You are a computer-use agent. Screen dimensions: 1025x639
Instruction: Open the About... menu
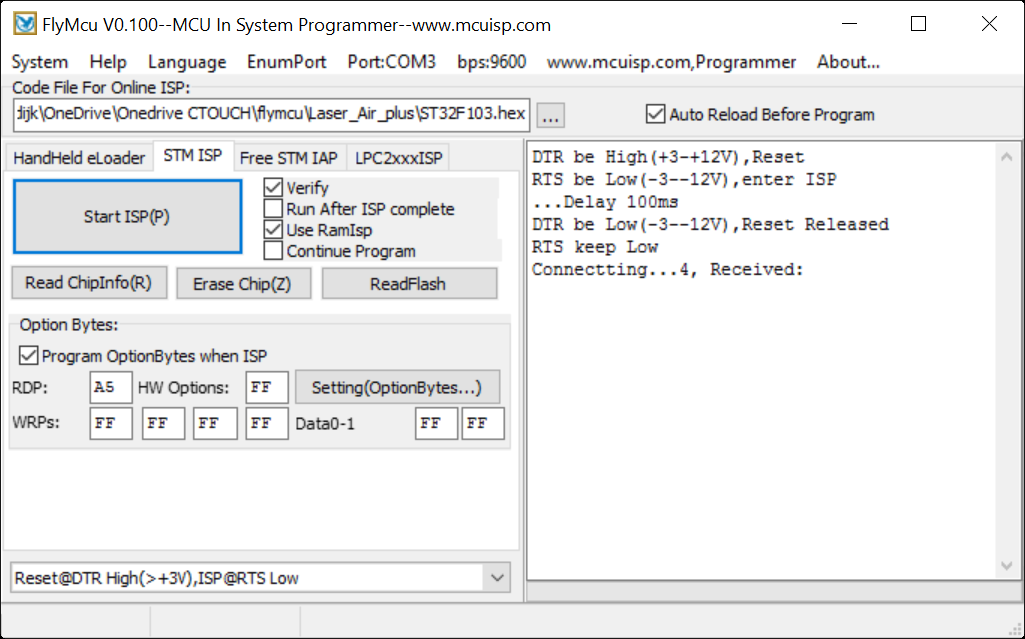pyautogui.click(x=846, y=61)
